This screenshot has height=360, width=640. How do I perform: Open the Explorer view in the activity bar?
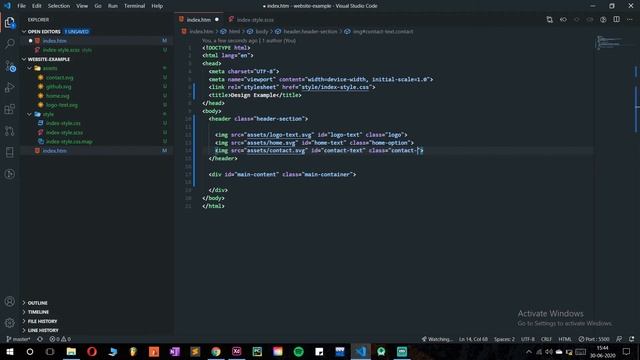point(9,22)
